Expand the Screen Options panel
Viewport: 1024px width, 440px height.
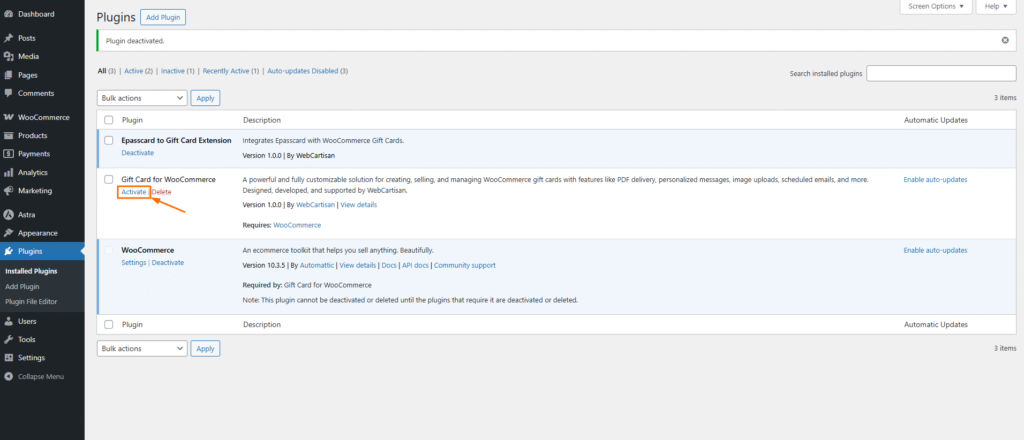(x=936, y=7)
